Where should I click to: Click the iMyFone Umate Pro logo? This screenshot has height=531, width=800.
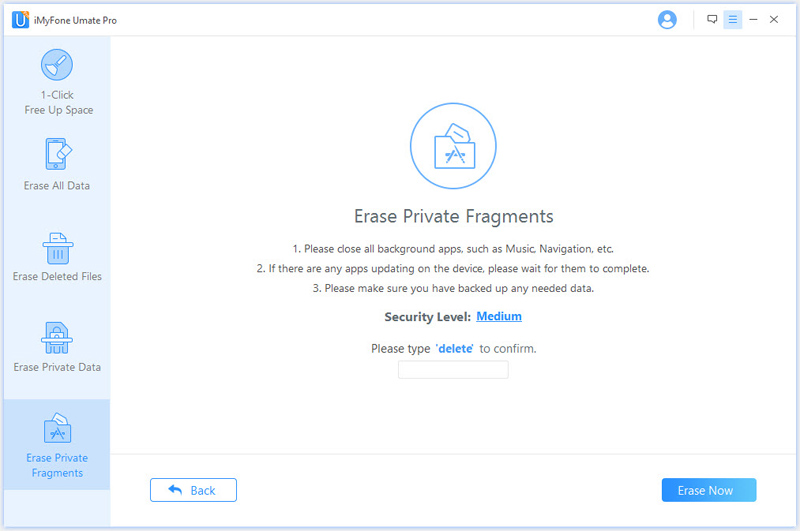(20, 20)
